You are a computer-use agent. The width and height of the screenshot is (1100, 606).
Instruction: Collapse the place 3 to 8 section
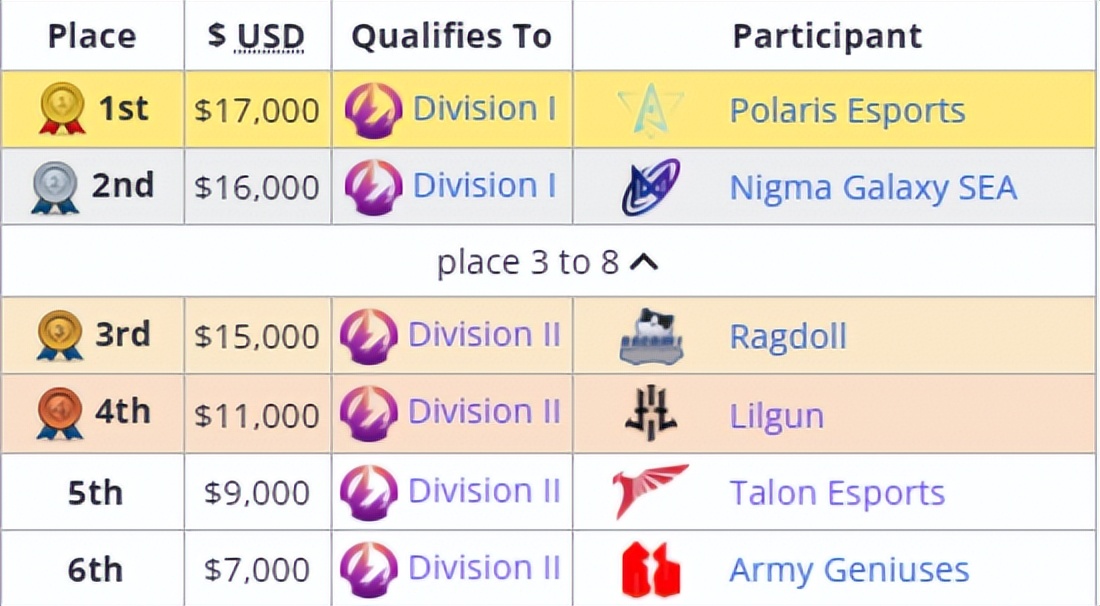[x=549, y=261]
